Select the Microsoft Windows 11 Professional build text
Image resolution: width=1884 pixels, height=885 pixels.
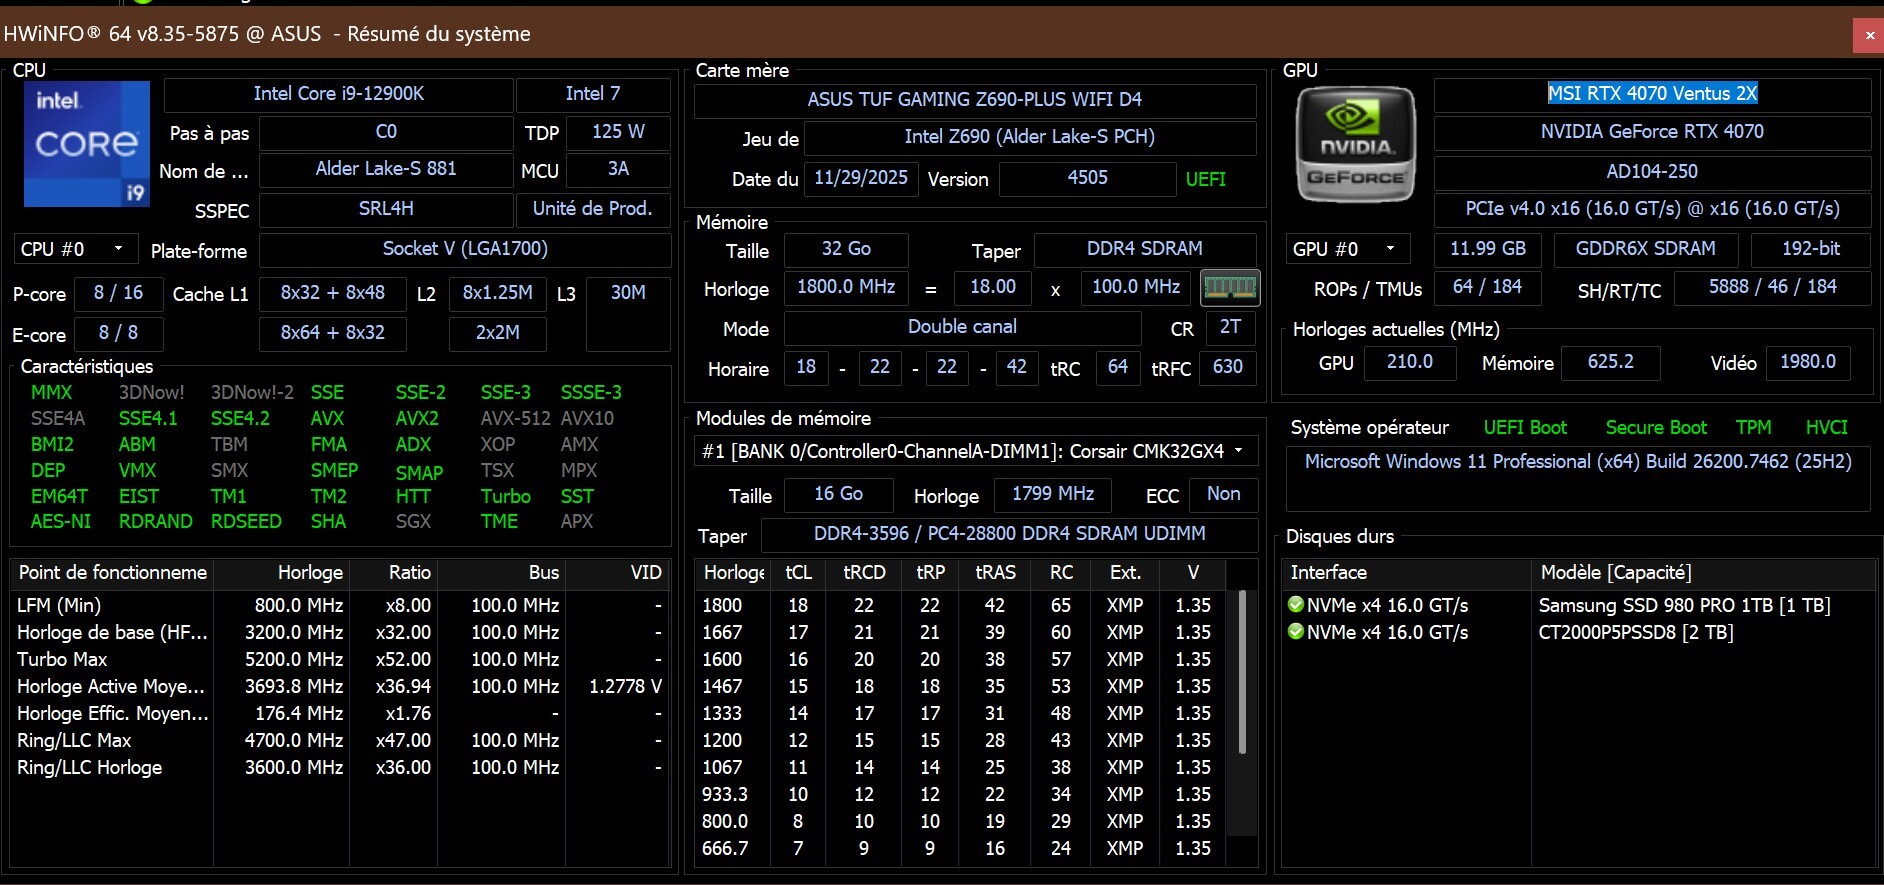click(1578, 462)
